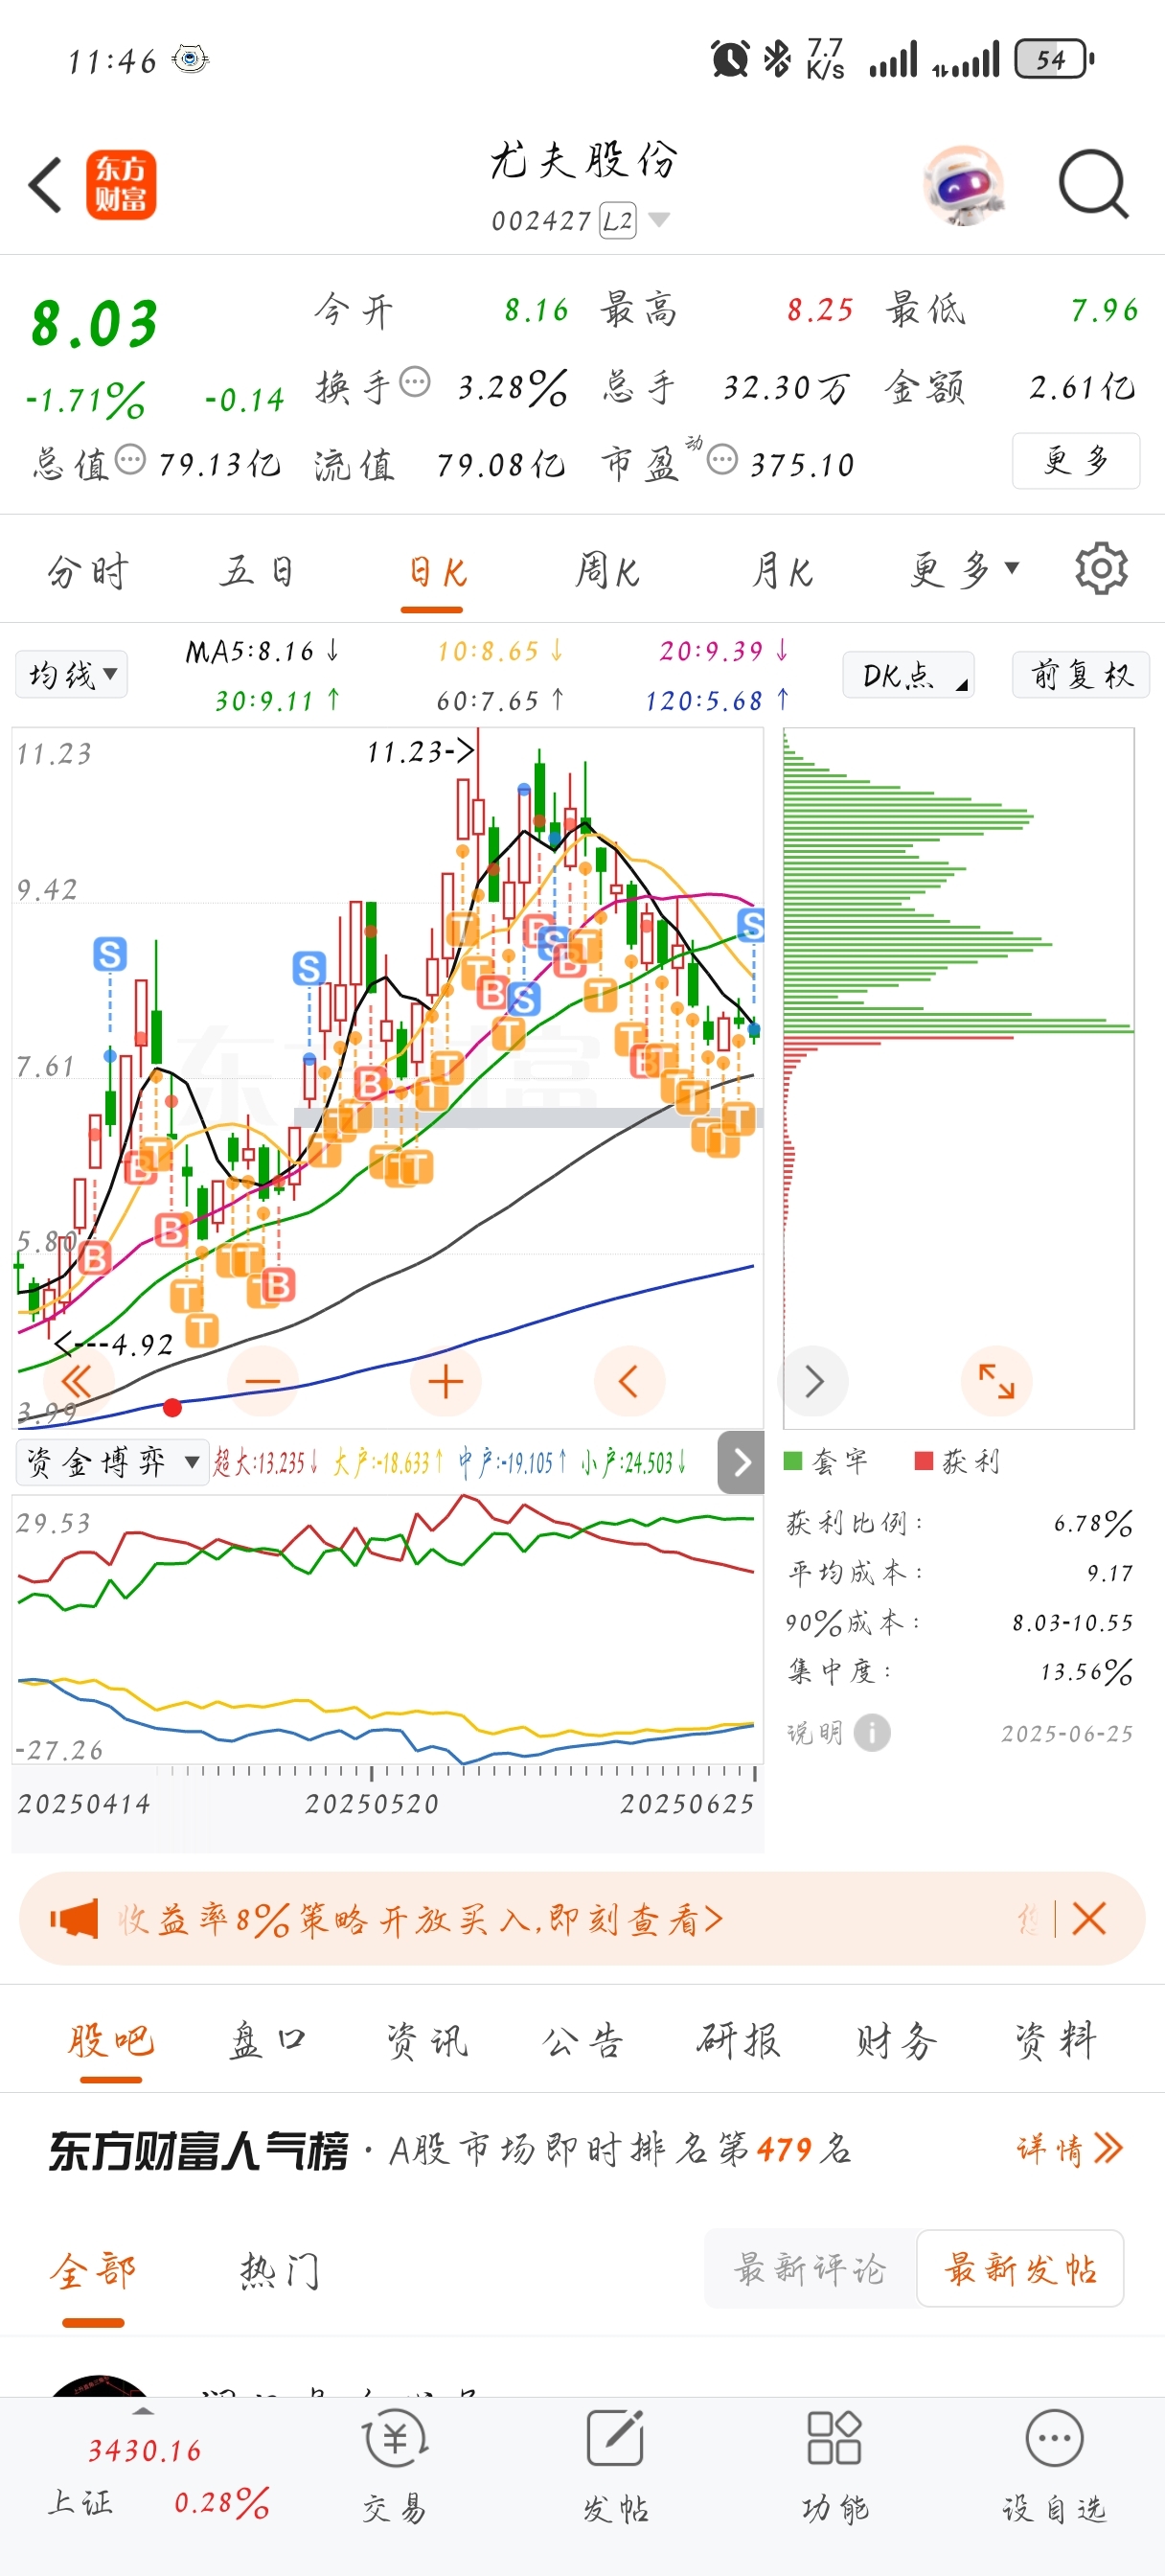Select 月K chart tab

781,572
